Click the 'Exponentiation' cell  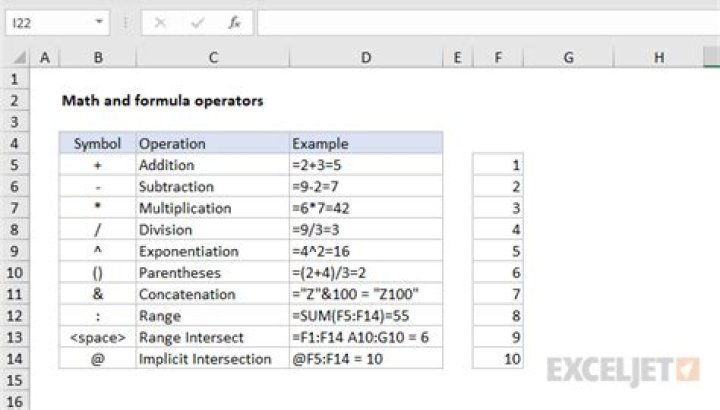[x=213, y=251]
